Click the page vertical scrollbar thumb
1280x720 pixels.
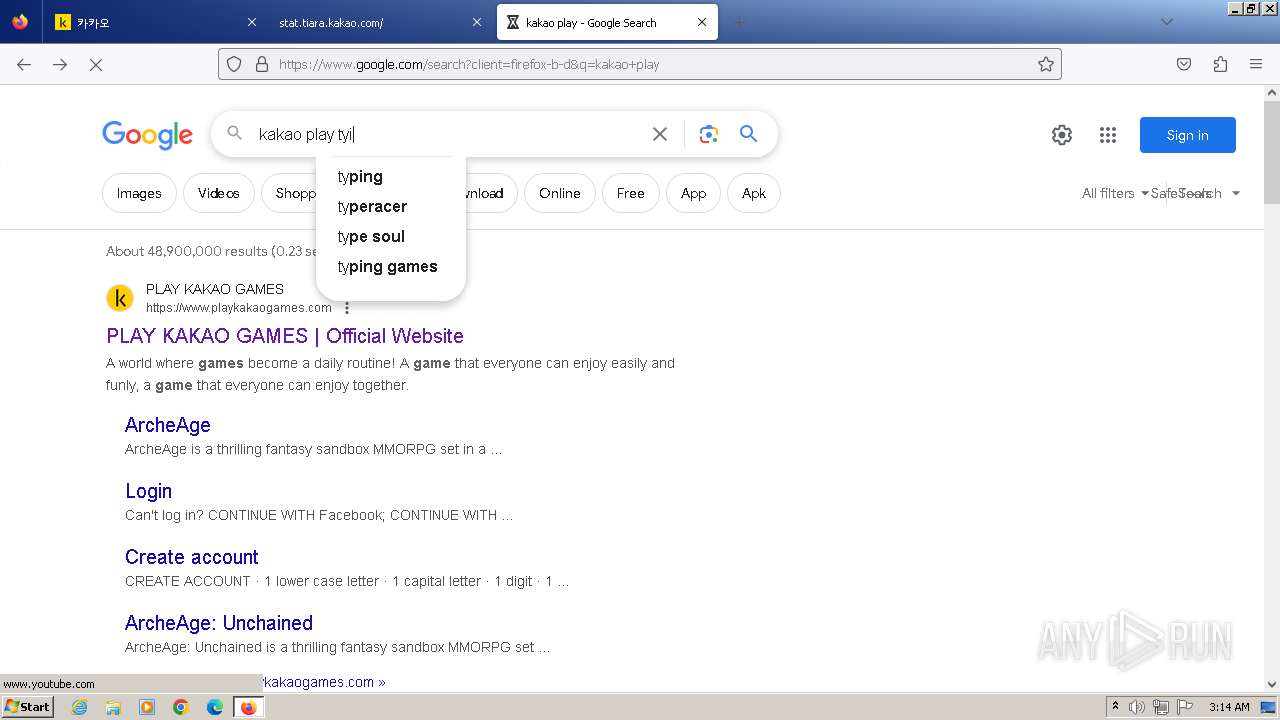pos(1272,152)
